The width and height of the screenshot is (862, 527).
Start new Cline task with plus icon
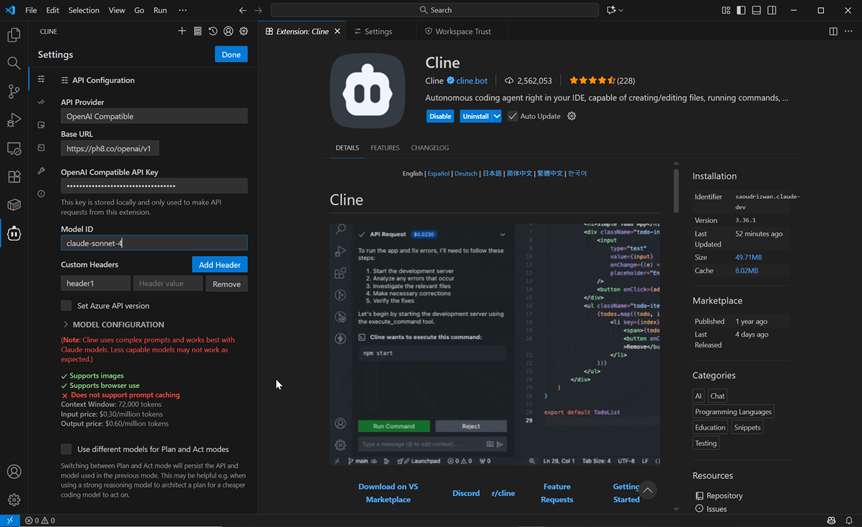(182, 31)
